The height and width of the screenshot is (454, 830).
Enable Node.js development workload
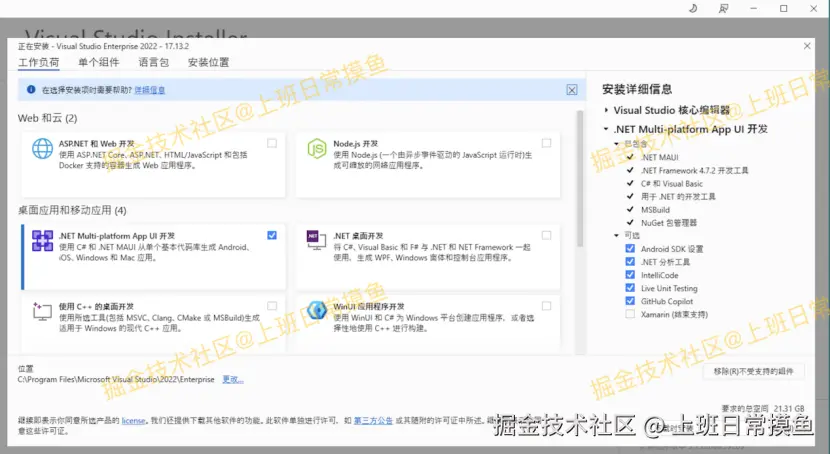[546, 143]
